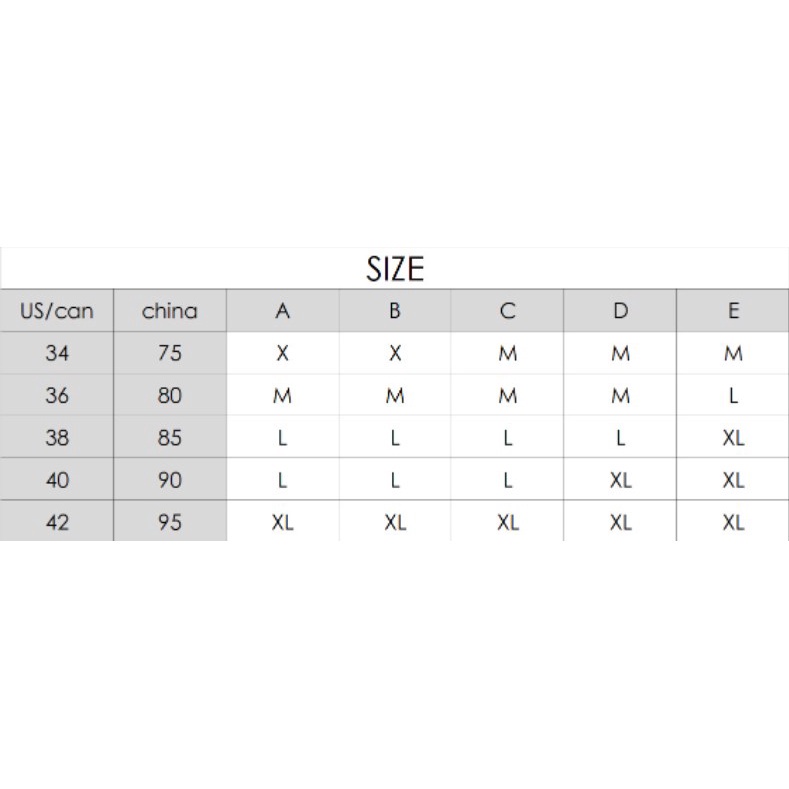Click the SIZE table title
This screenshot has width=789, height=789.
tap(395, 269)
